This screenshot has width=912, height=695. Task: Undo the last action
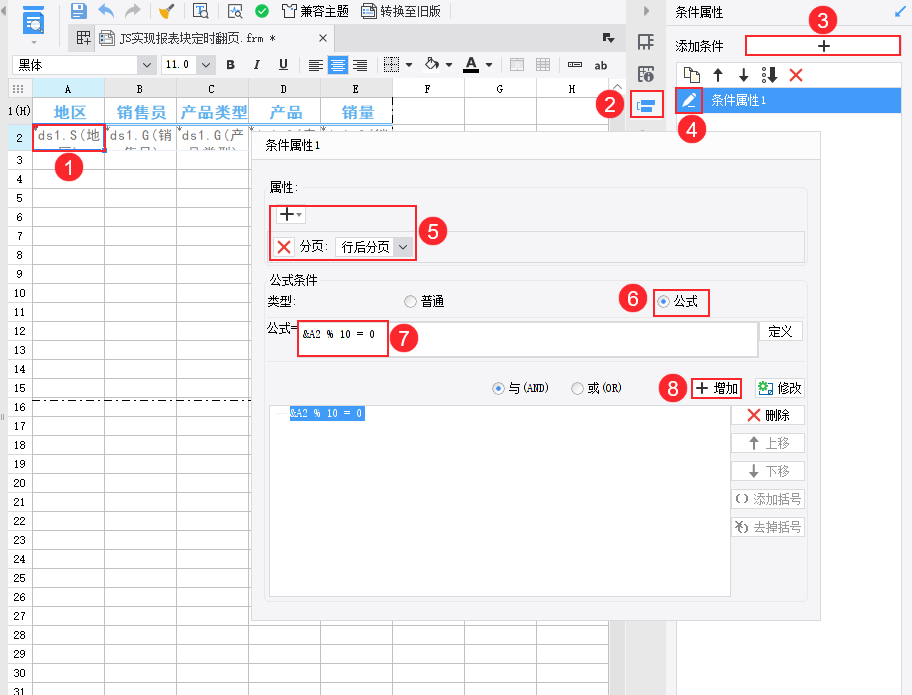(106, 10)
